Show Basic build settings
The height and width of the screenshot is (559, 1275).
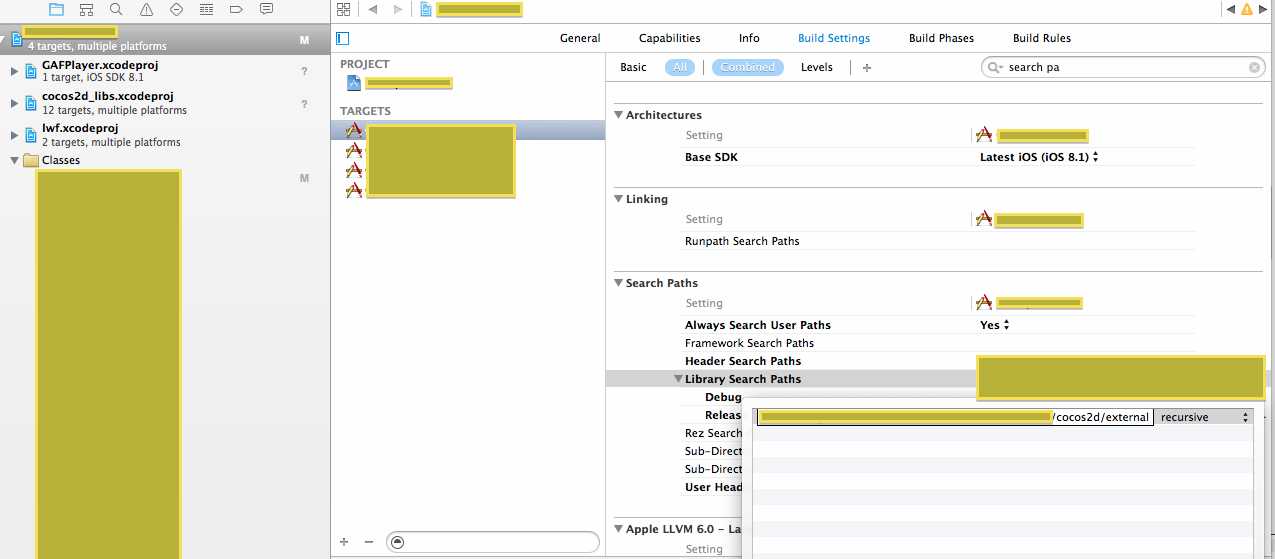pos(633,67)
